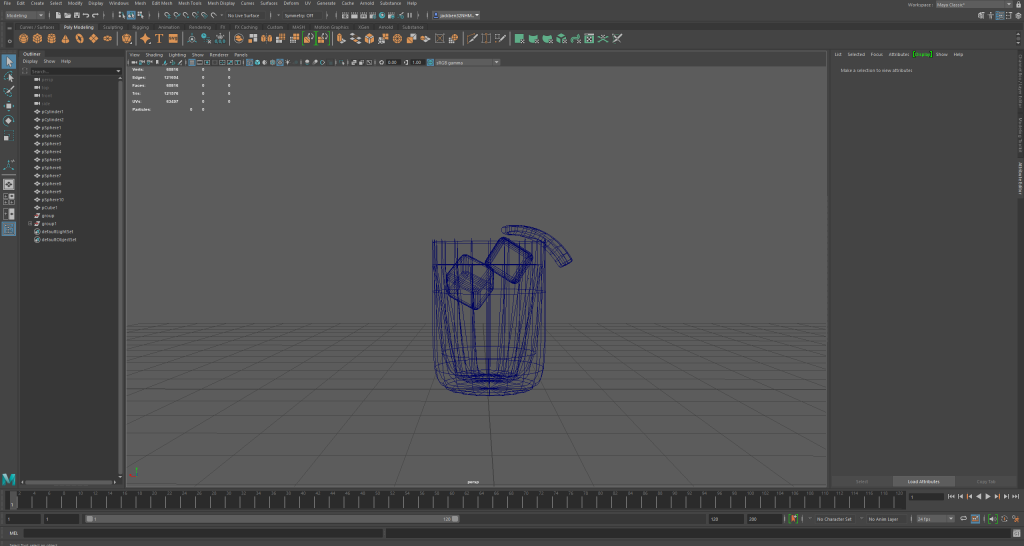Open the Modeling menu set dropdown

coord(25,15)
